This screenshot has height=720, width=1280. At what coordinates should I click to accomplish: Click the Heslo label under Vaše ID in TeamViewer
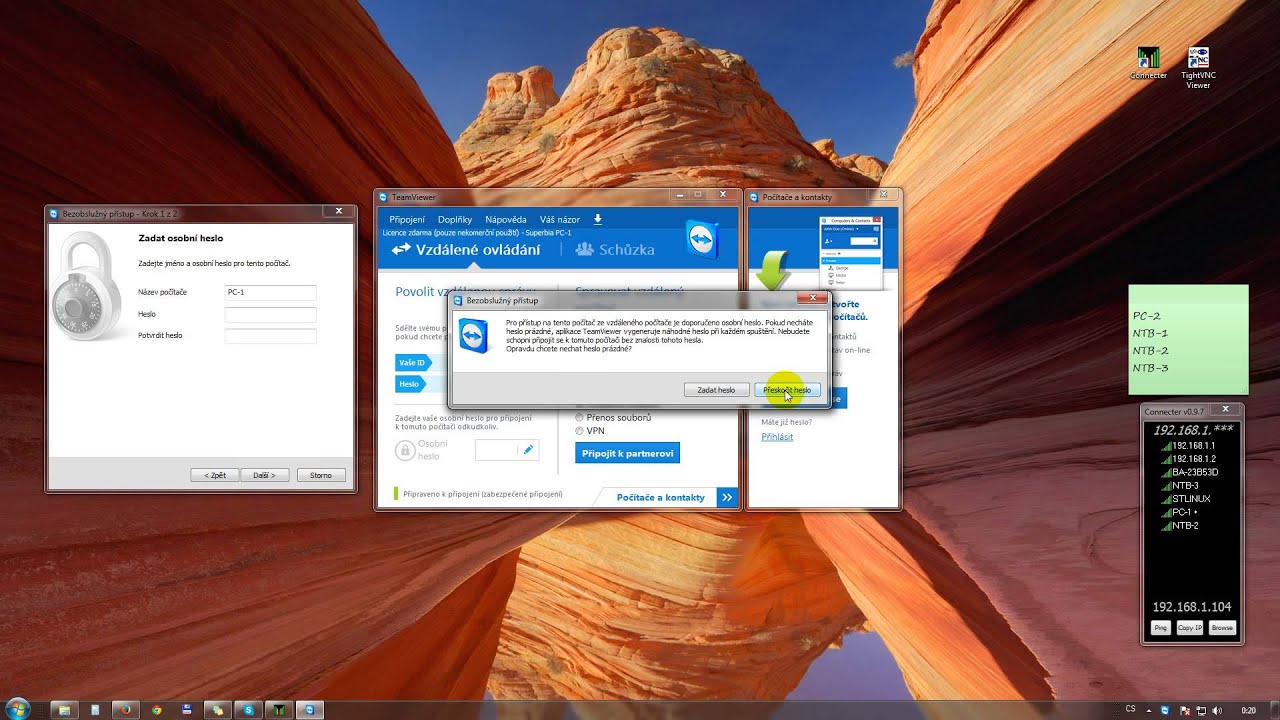click(x=410, y=384)
